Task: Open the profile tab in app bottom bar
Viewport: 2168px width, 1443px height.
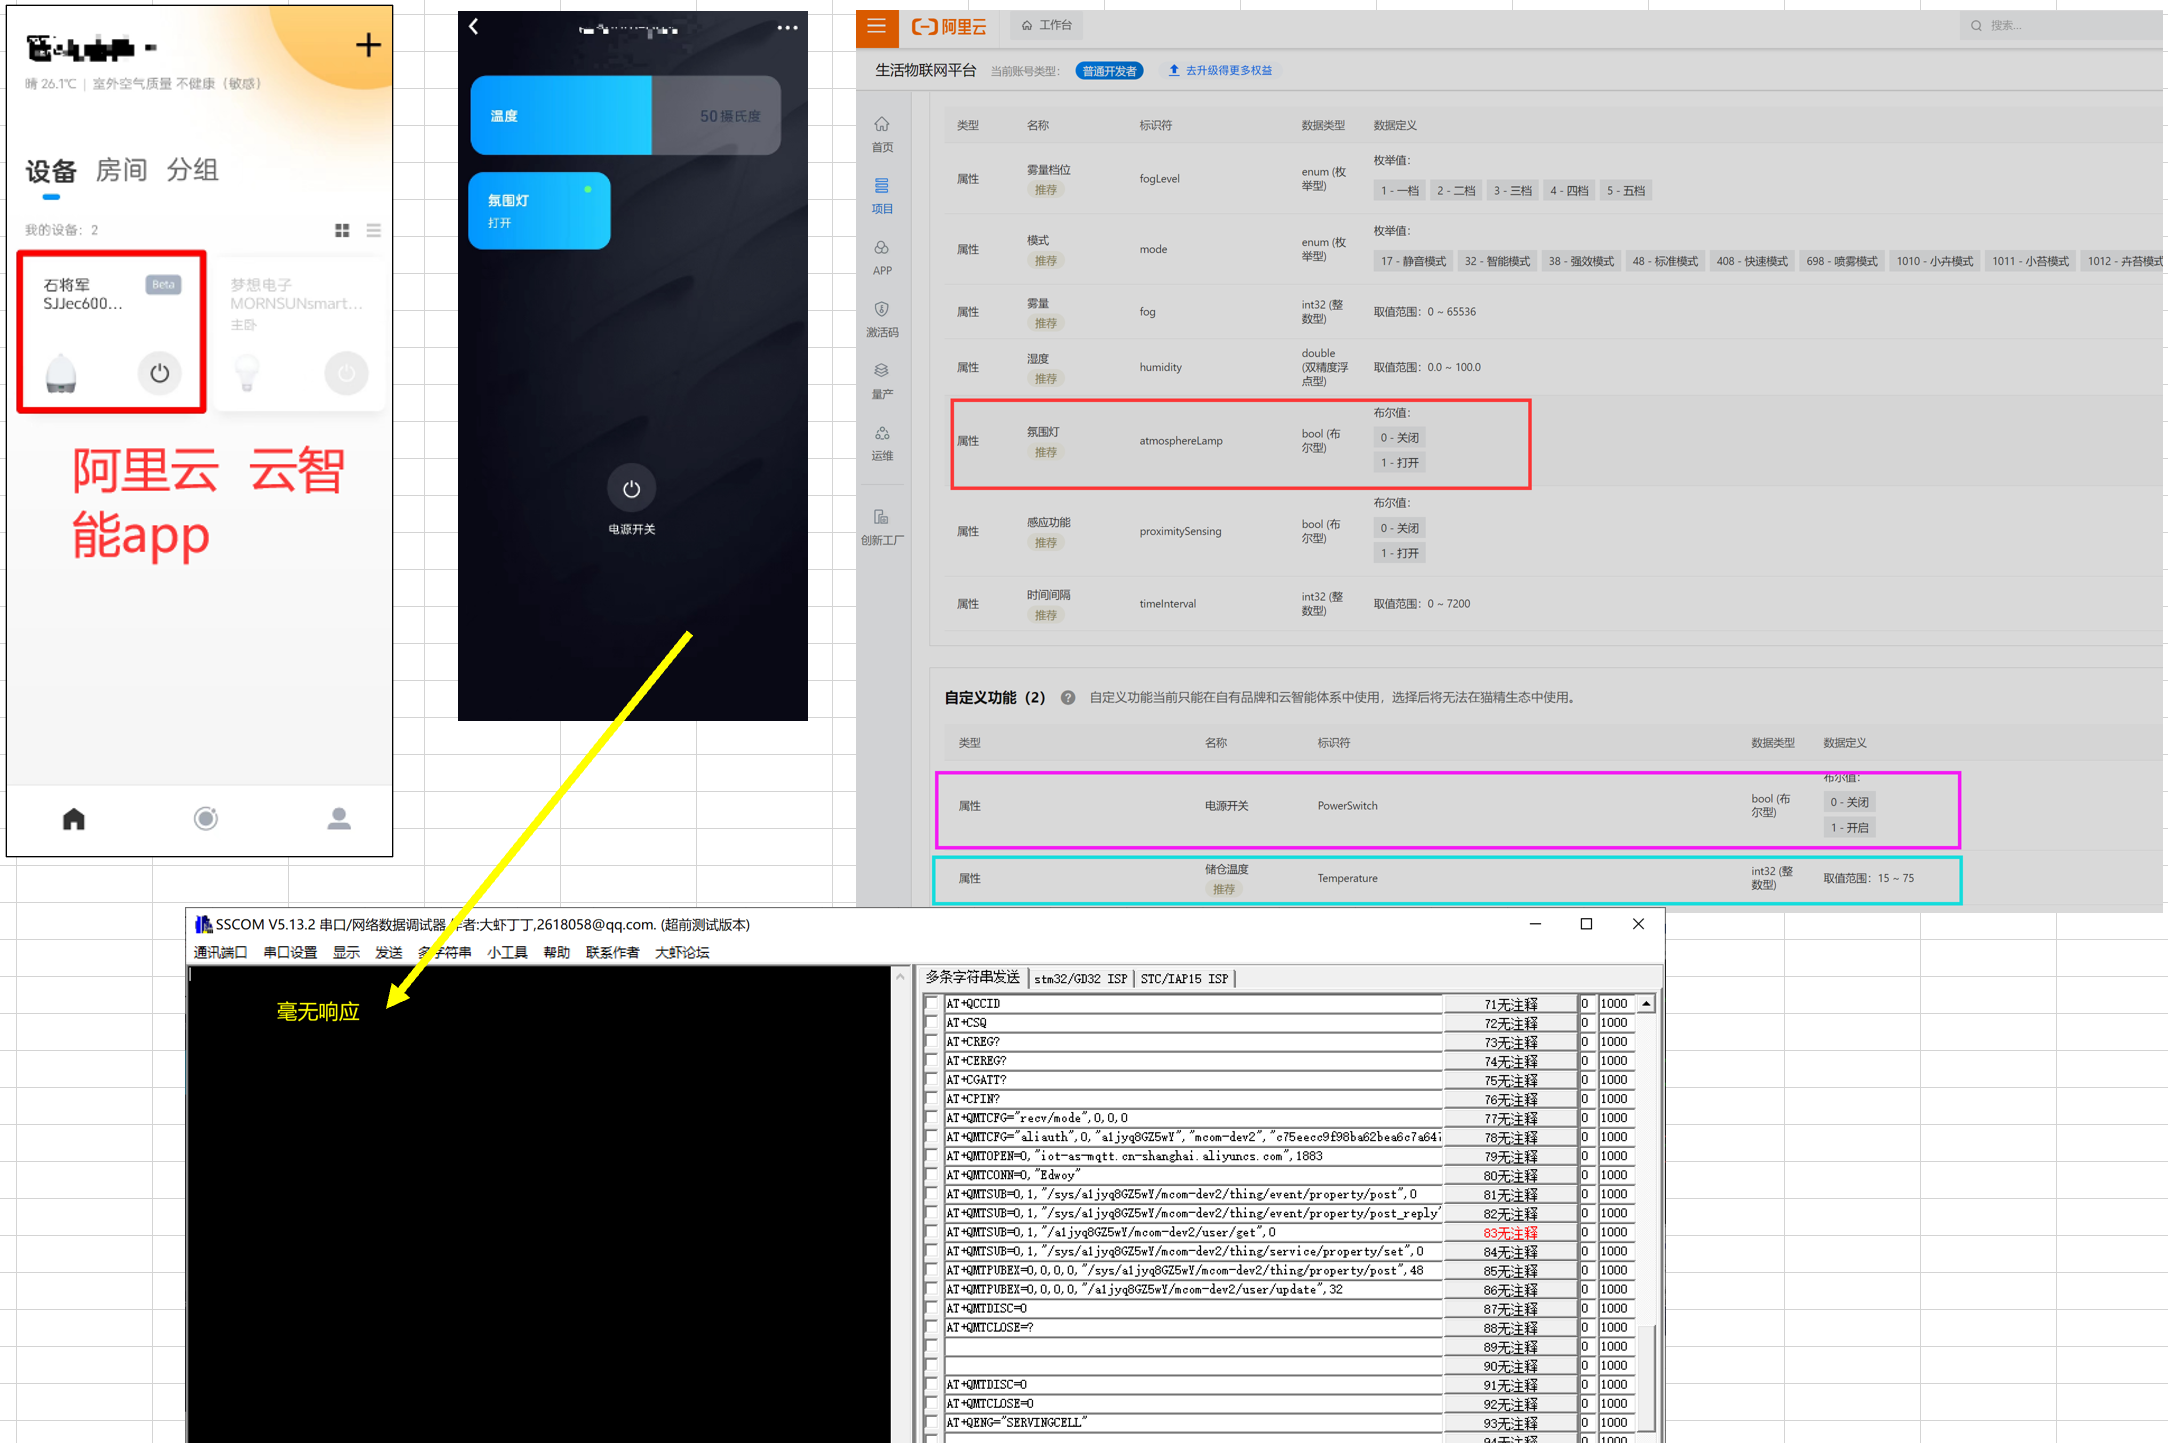Action: pos(339,819)
